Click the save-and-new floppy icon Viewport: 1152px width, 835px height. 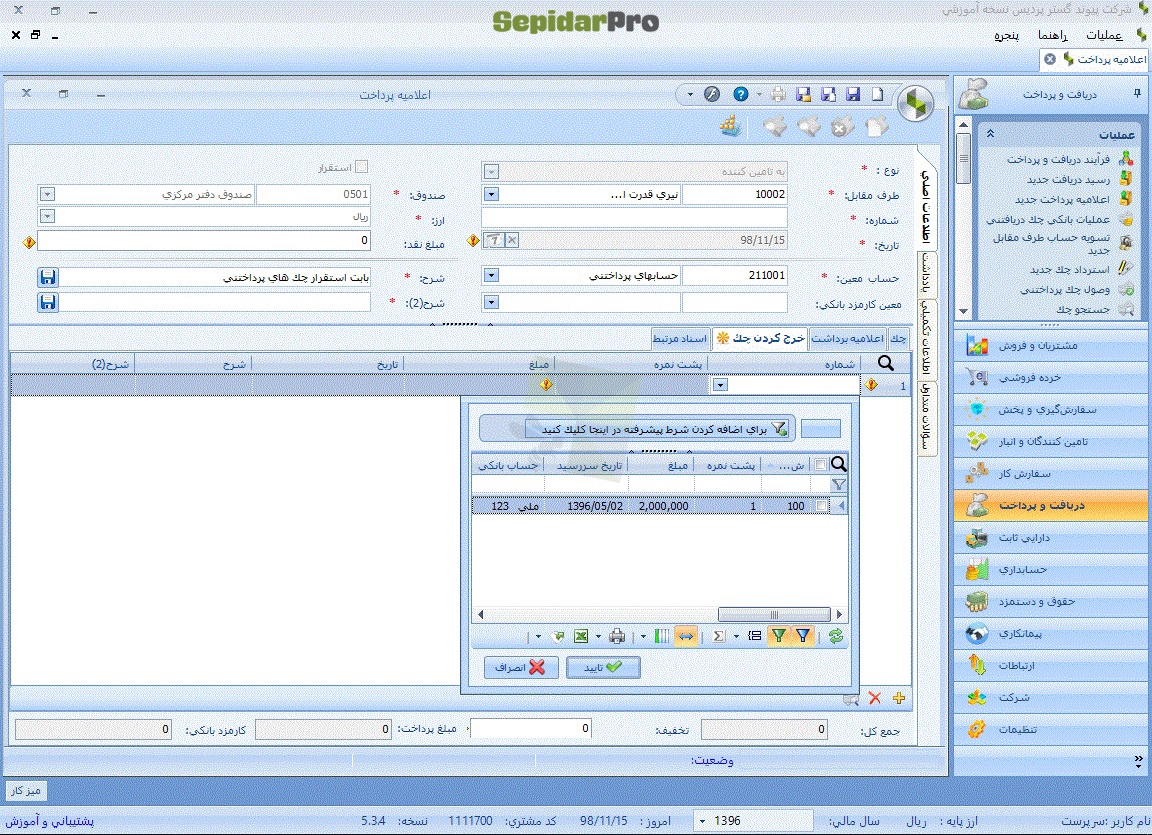point(828,94)
